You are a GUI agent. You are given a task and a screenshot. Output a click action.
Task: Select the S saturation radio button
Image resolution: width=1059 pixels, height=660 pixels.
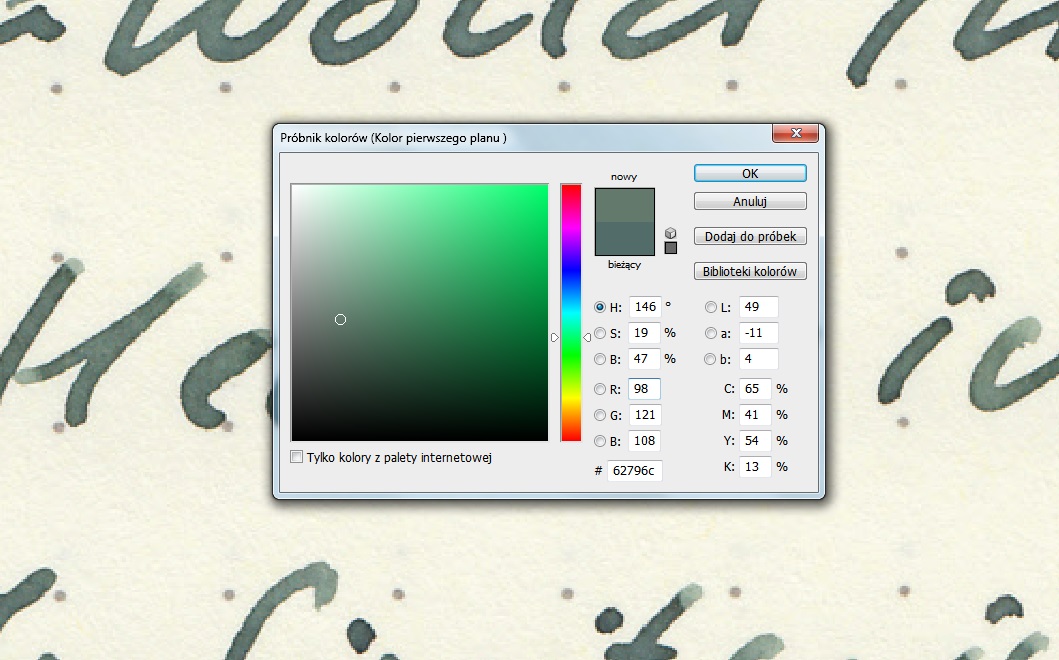pyautogui.click(x=600, y=333)
